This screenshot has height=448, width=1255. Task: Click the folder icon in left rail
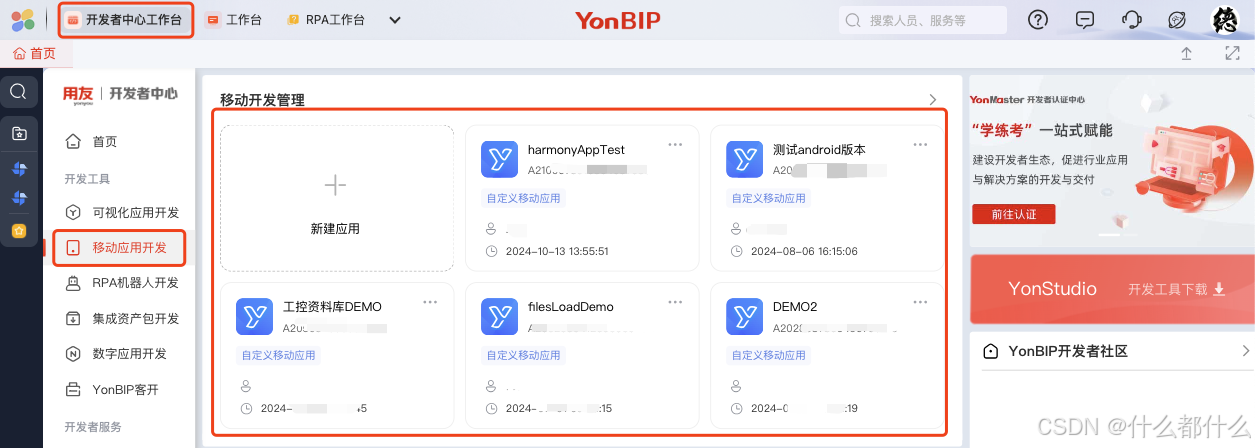tap(19, 133)
